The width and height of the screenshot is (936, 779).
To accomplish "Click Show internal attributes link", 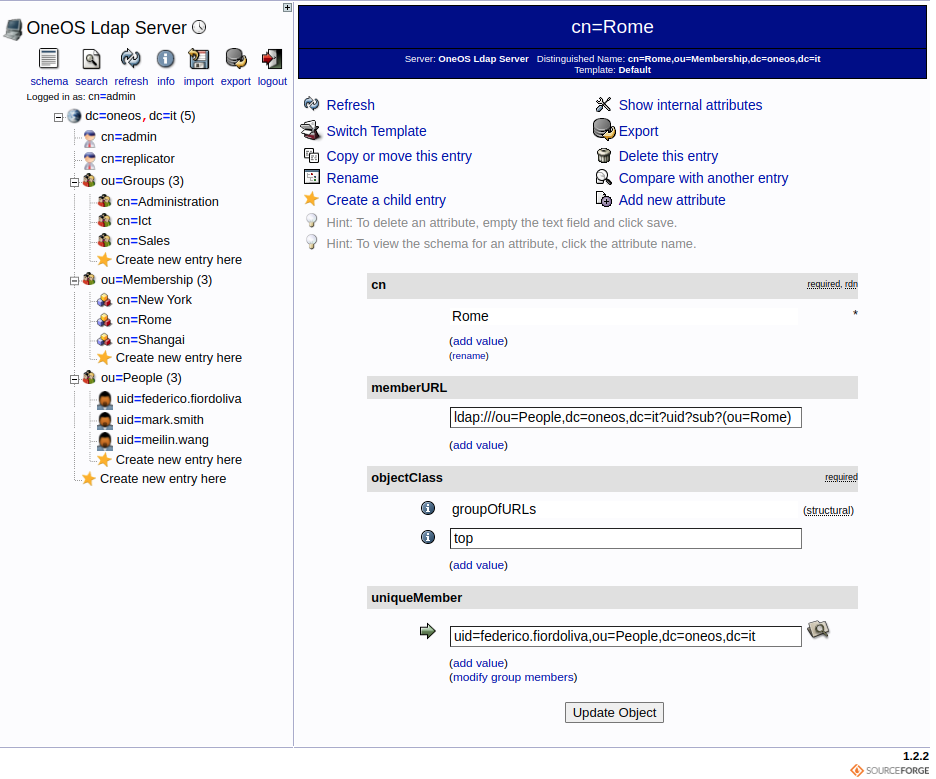I will [690, 105].
